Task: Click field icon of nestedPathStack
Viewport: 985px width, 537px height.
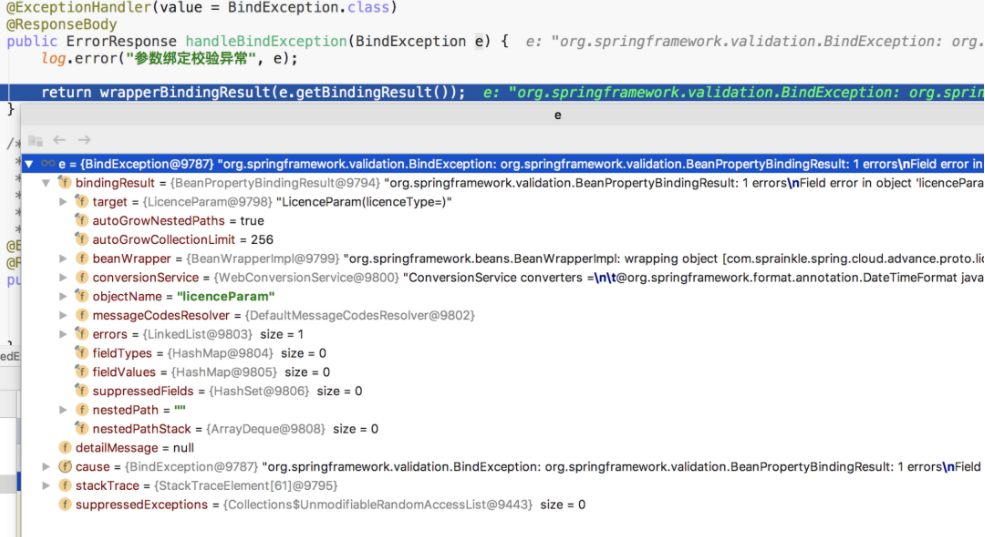Action: pyautogui.click(x=82, y=428)
